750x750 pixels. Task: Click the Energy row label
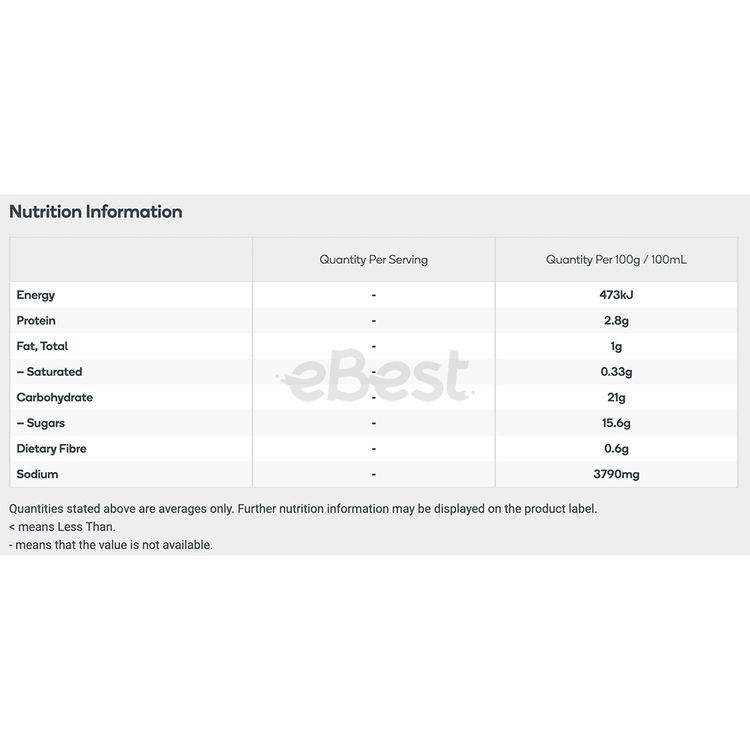tap(36, 295)
